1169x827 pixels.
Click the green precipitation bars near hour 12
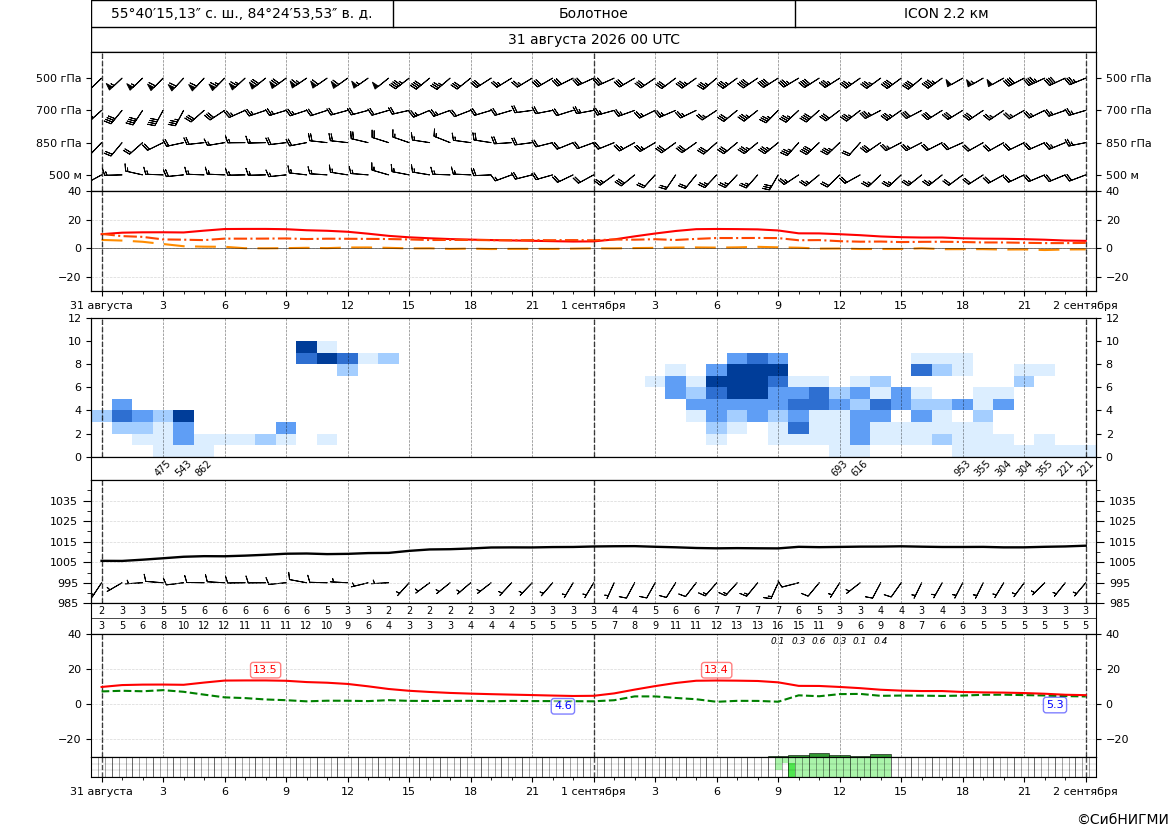[839, 767]
